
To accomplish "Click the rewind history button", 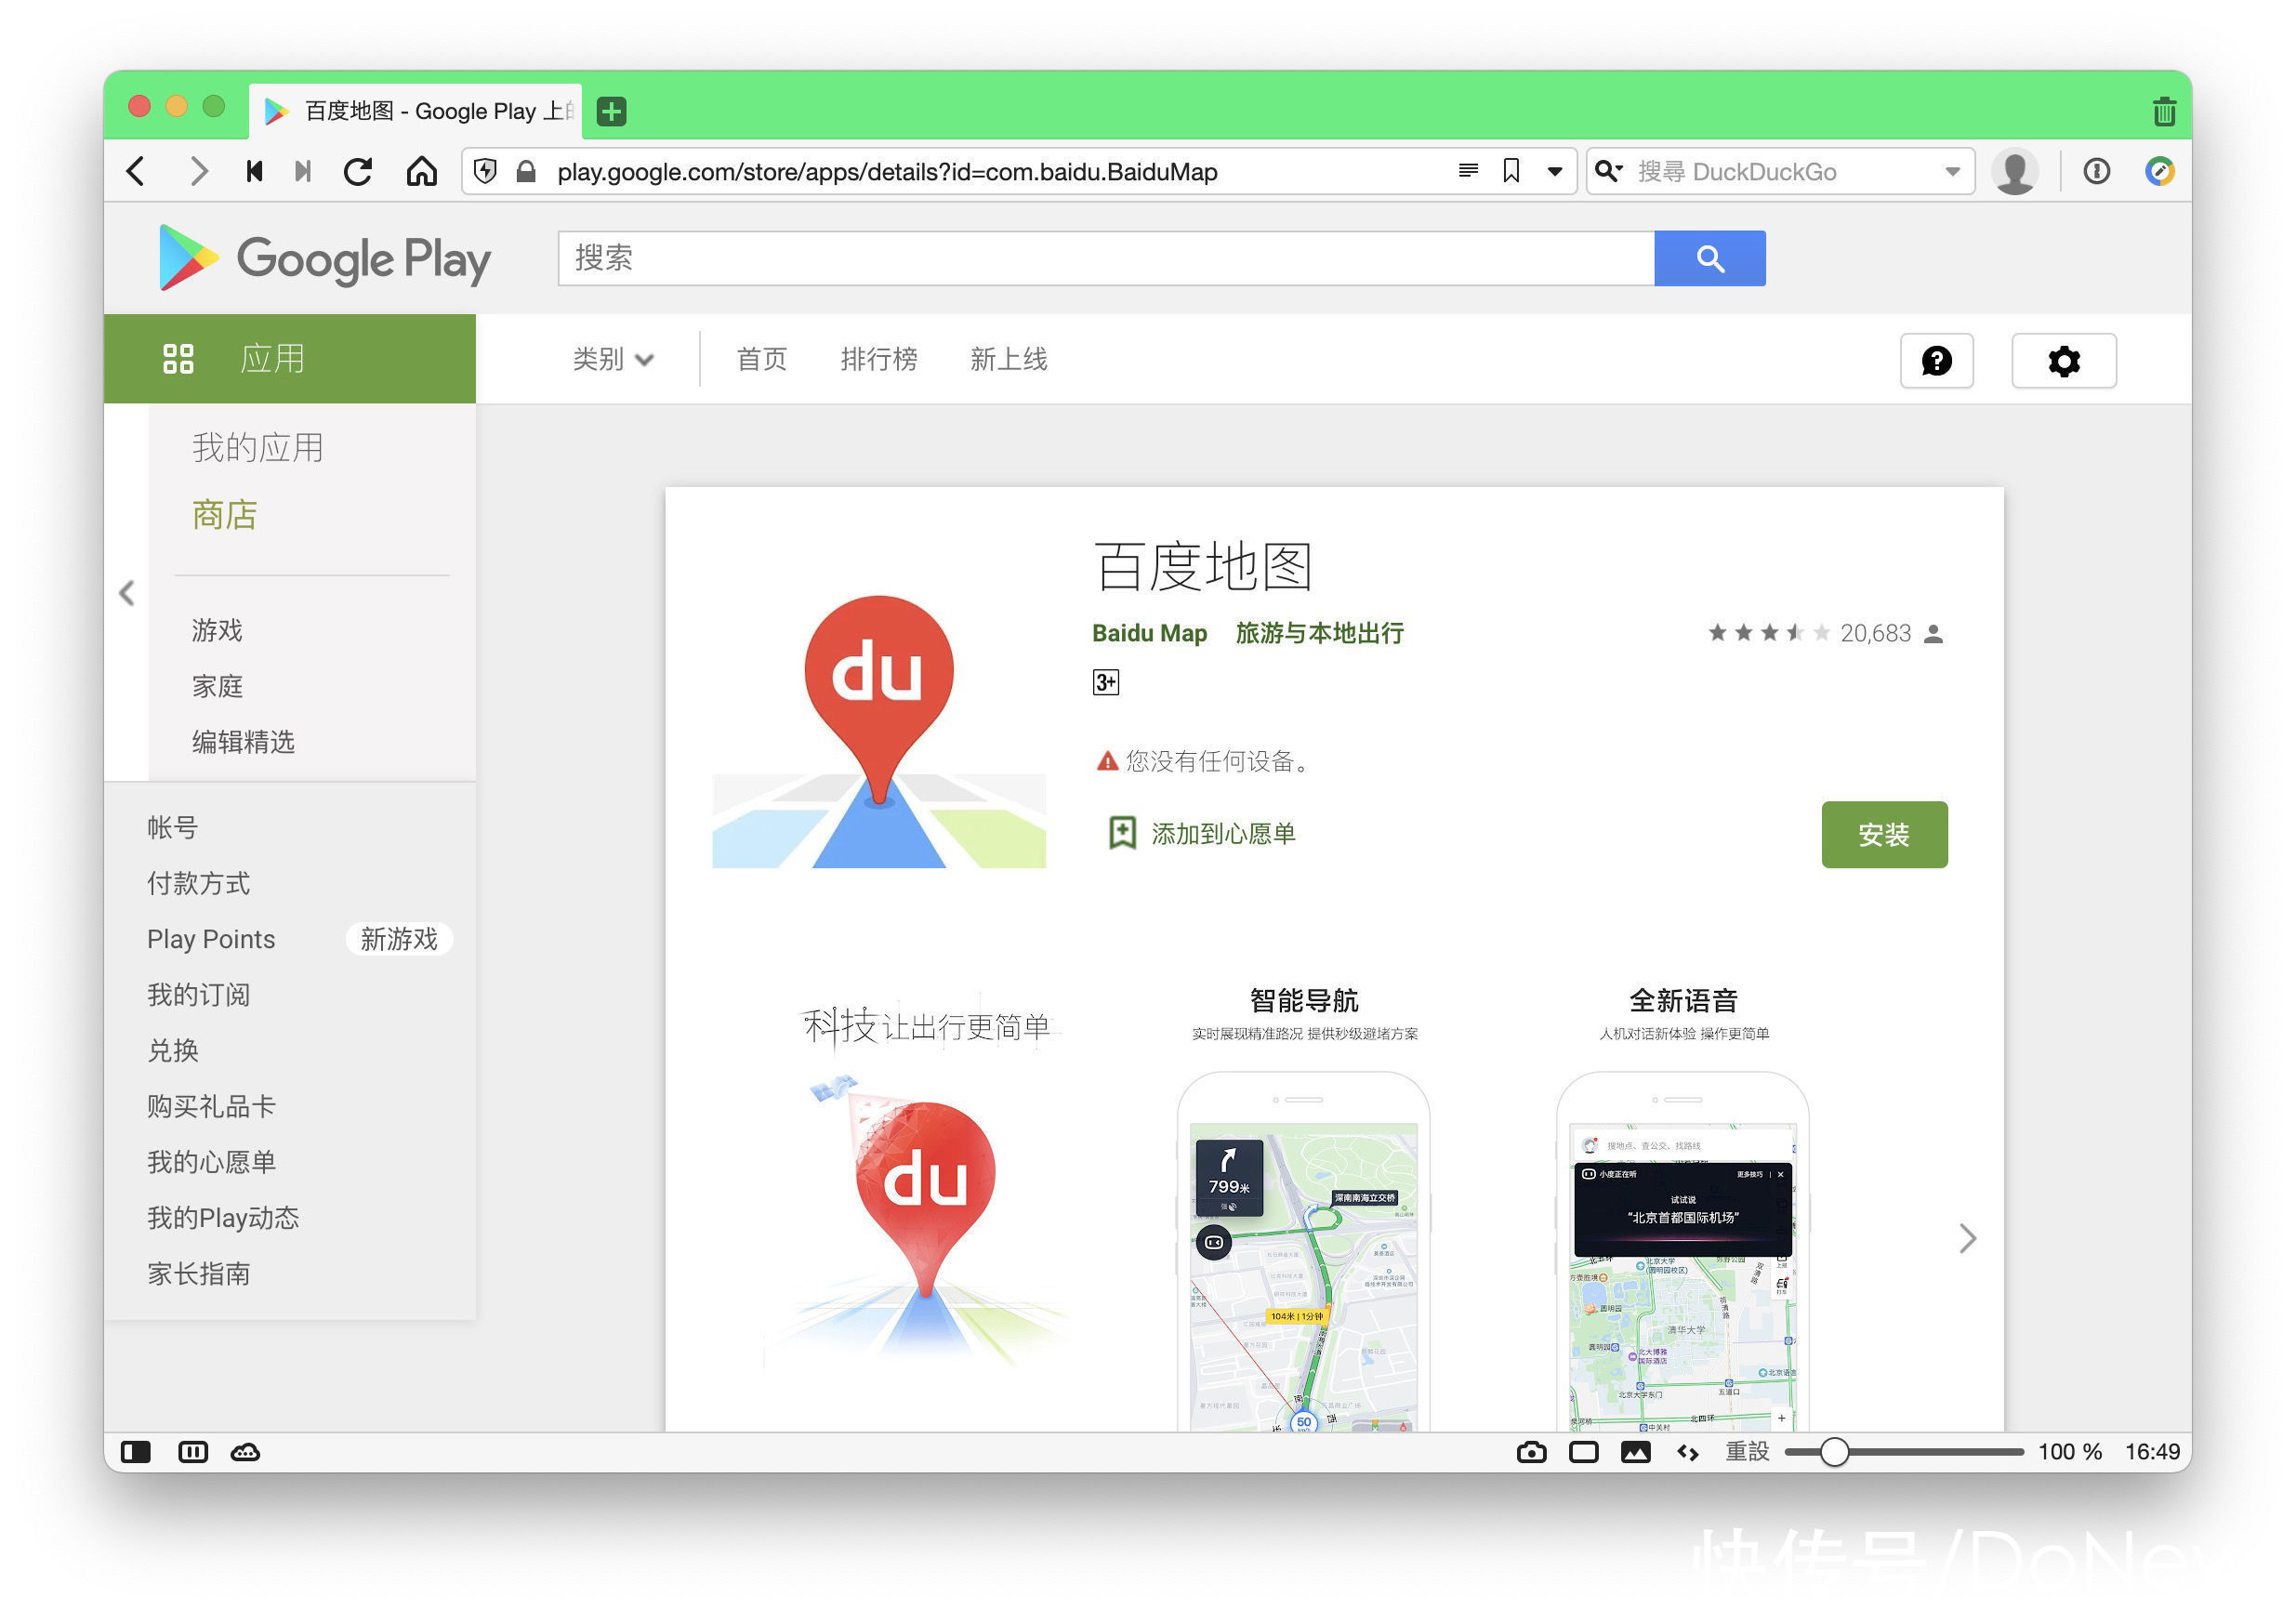I will 254,171.
